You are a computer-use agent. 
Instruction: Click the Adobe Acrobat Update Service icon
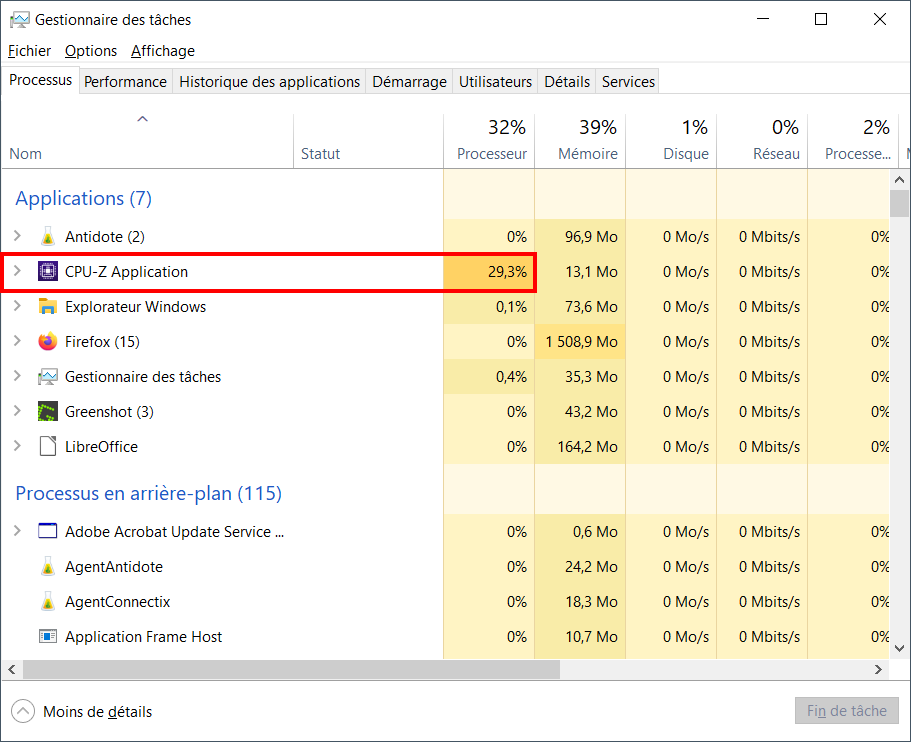click(48, 531)
